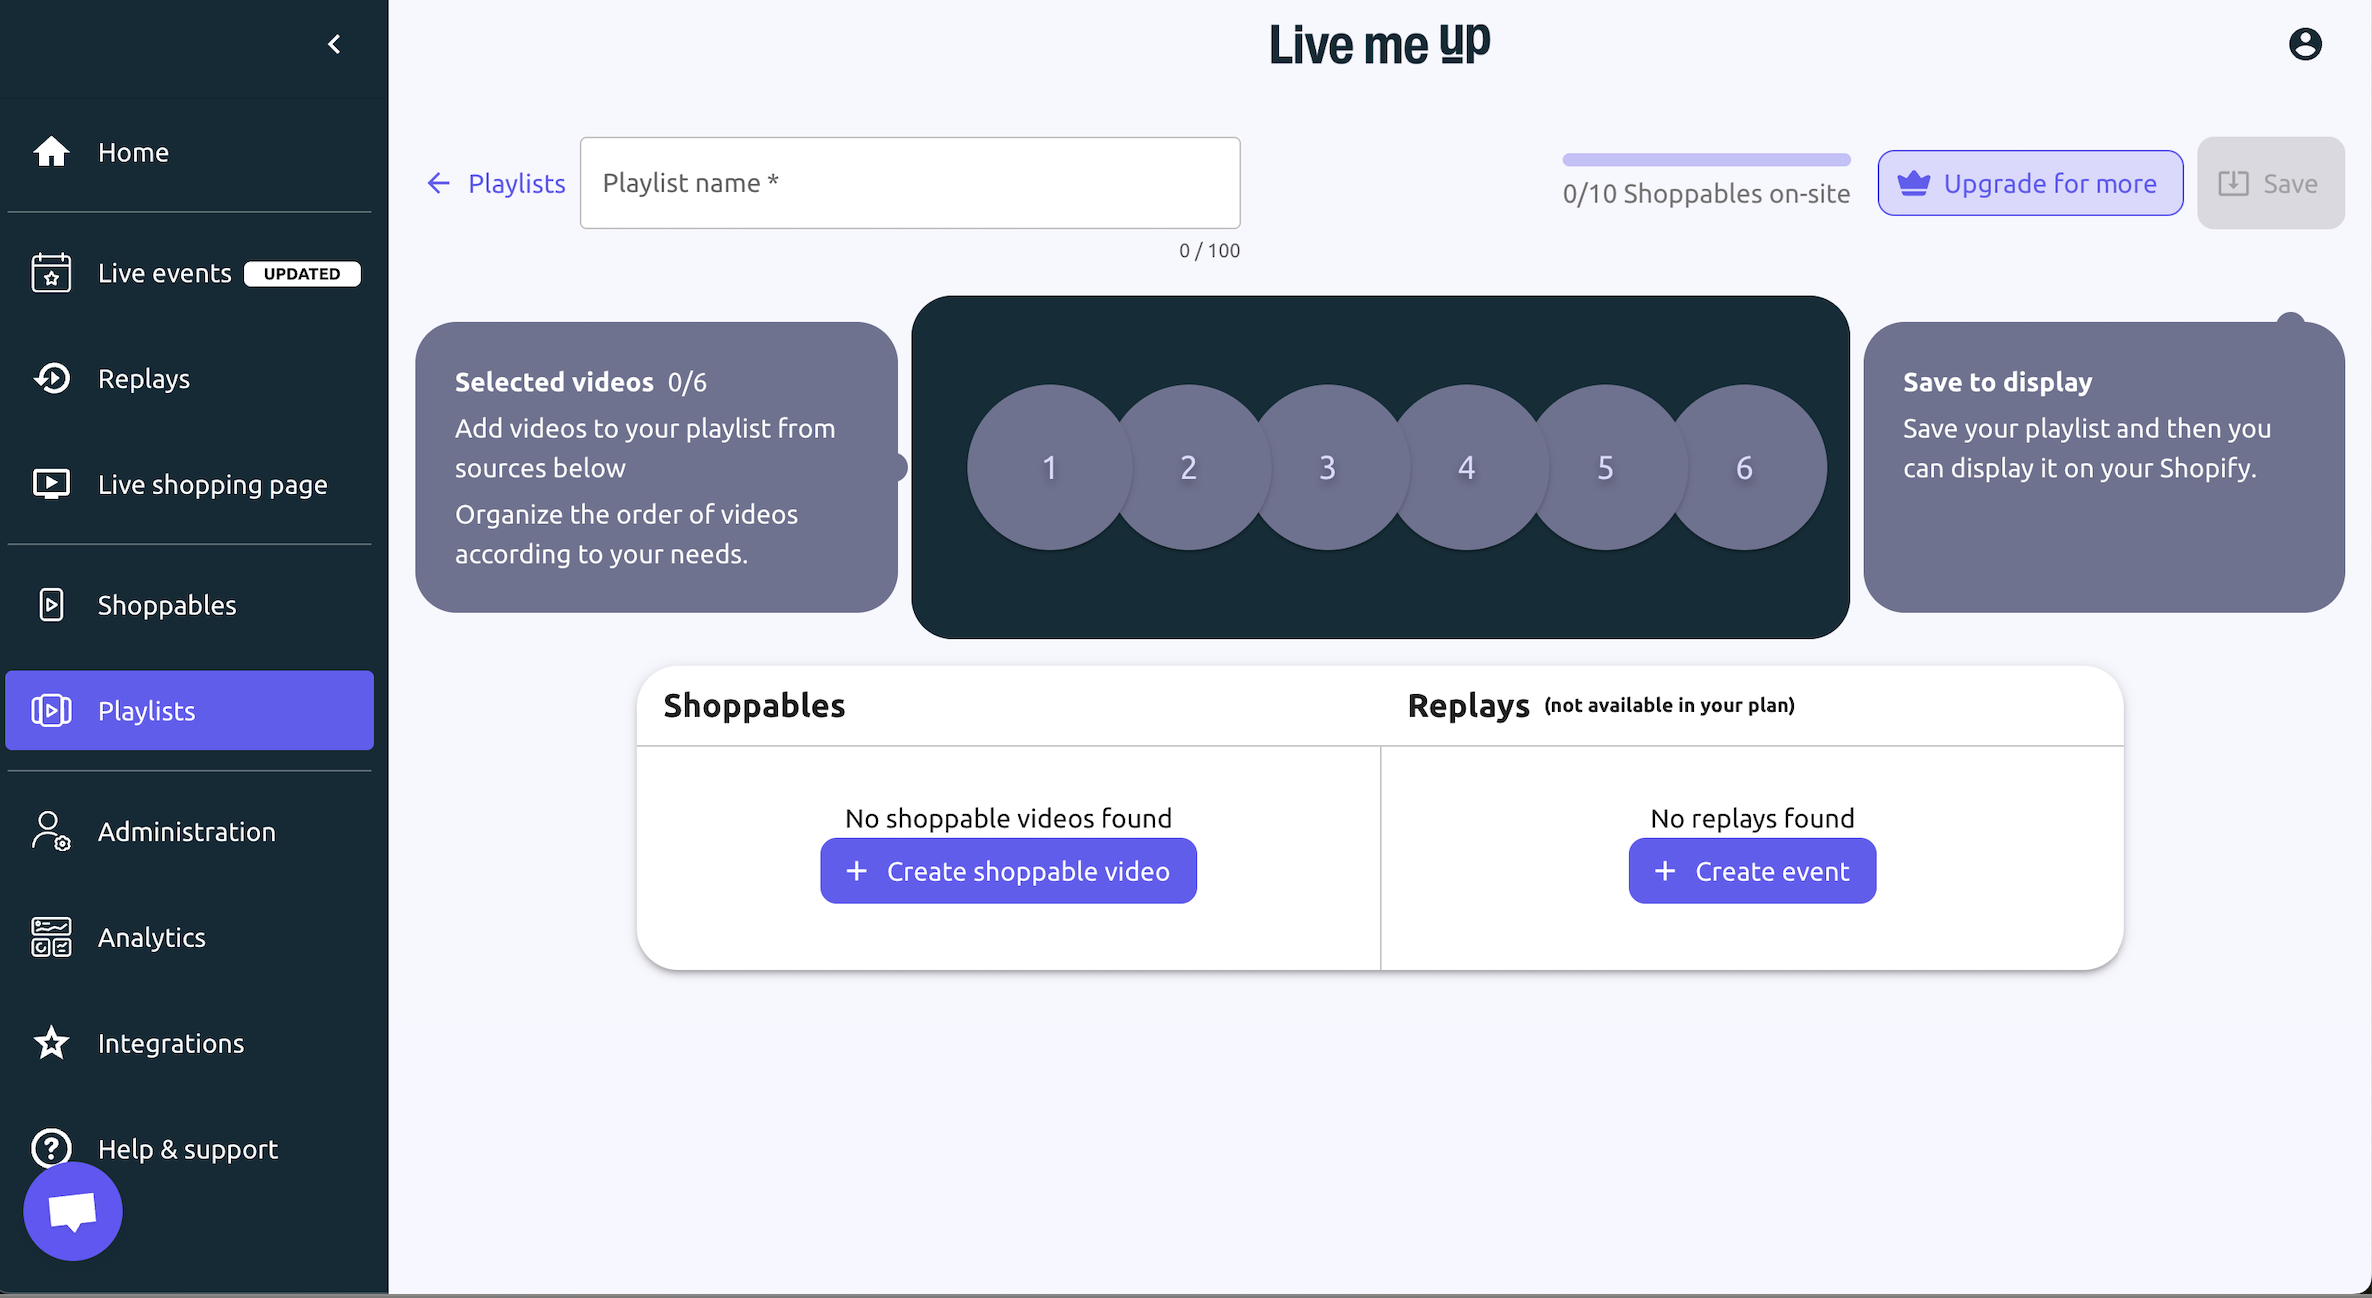
Task: Click the Replays history icon
Action: tap(51, 378)
